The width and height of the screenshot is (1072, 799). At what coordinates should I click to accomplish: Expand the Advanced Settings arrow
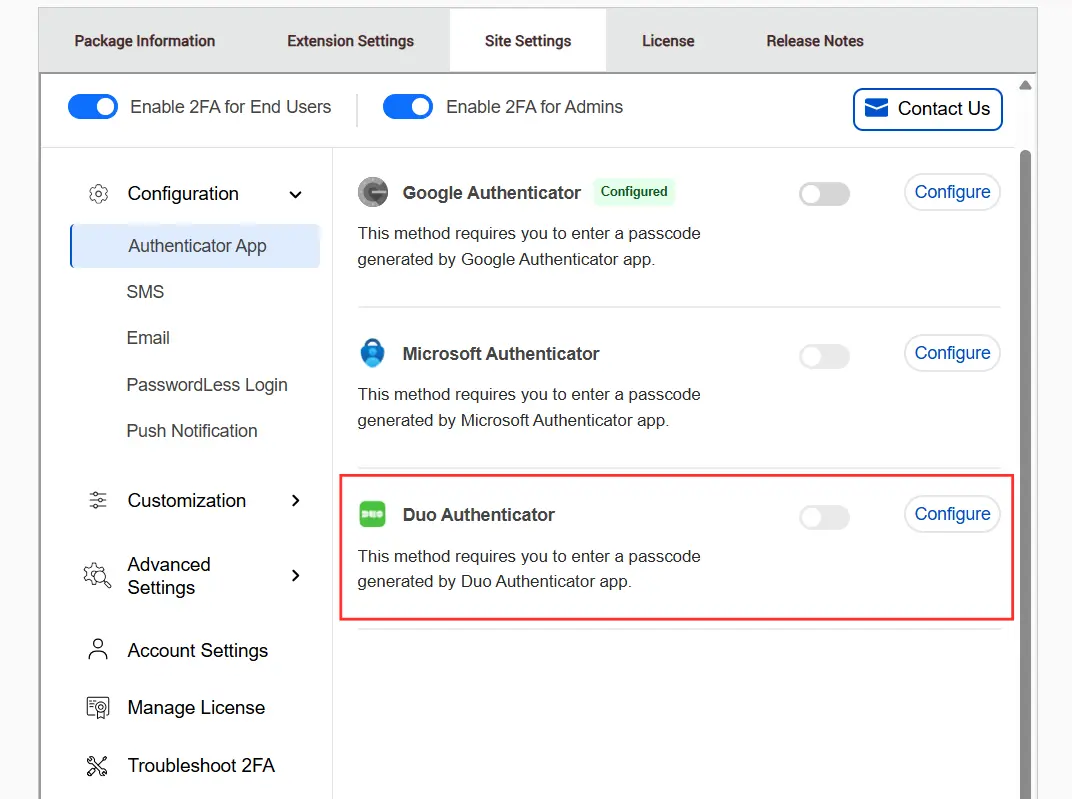tap(295, 575)
